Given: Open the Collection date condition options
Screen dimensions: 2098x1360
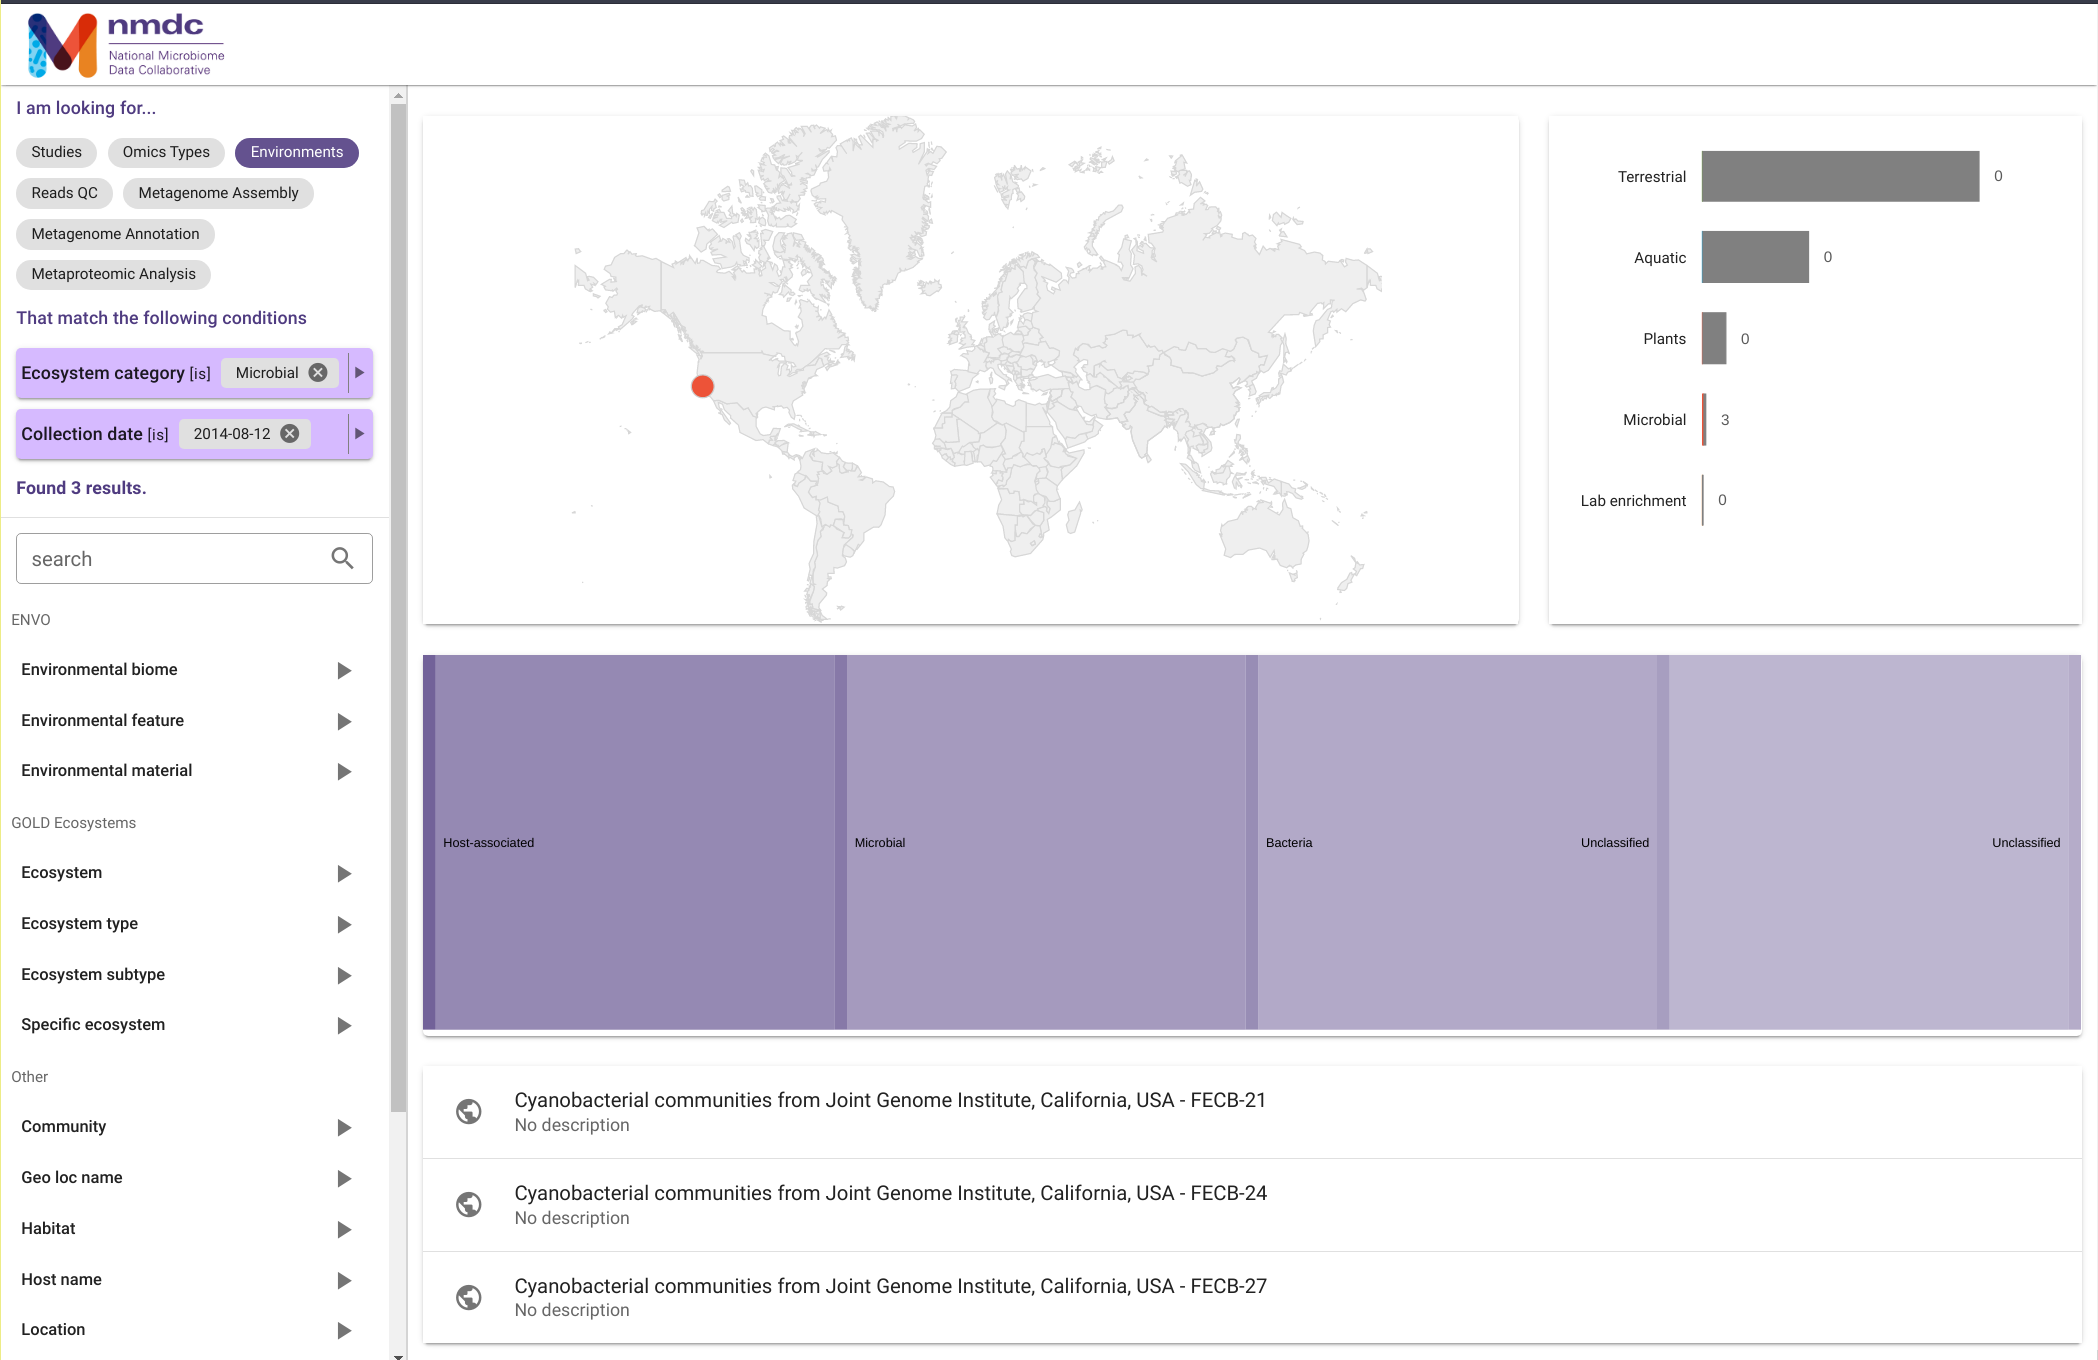Looking at the screenshot, I should click(x=359, y=433).
